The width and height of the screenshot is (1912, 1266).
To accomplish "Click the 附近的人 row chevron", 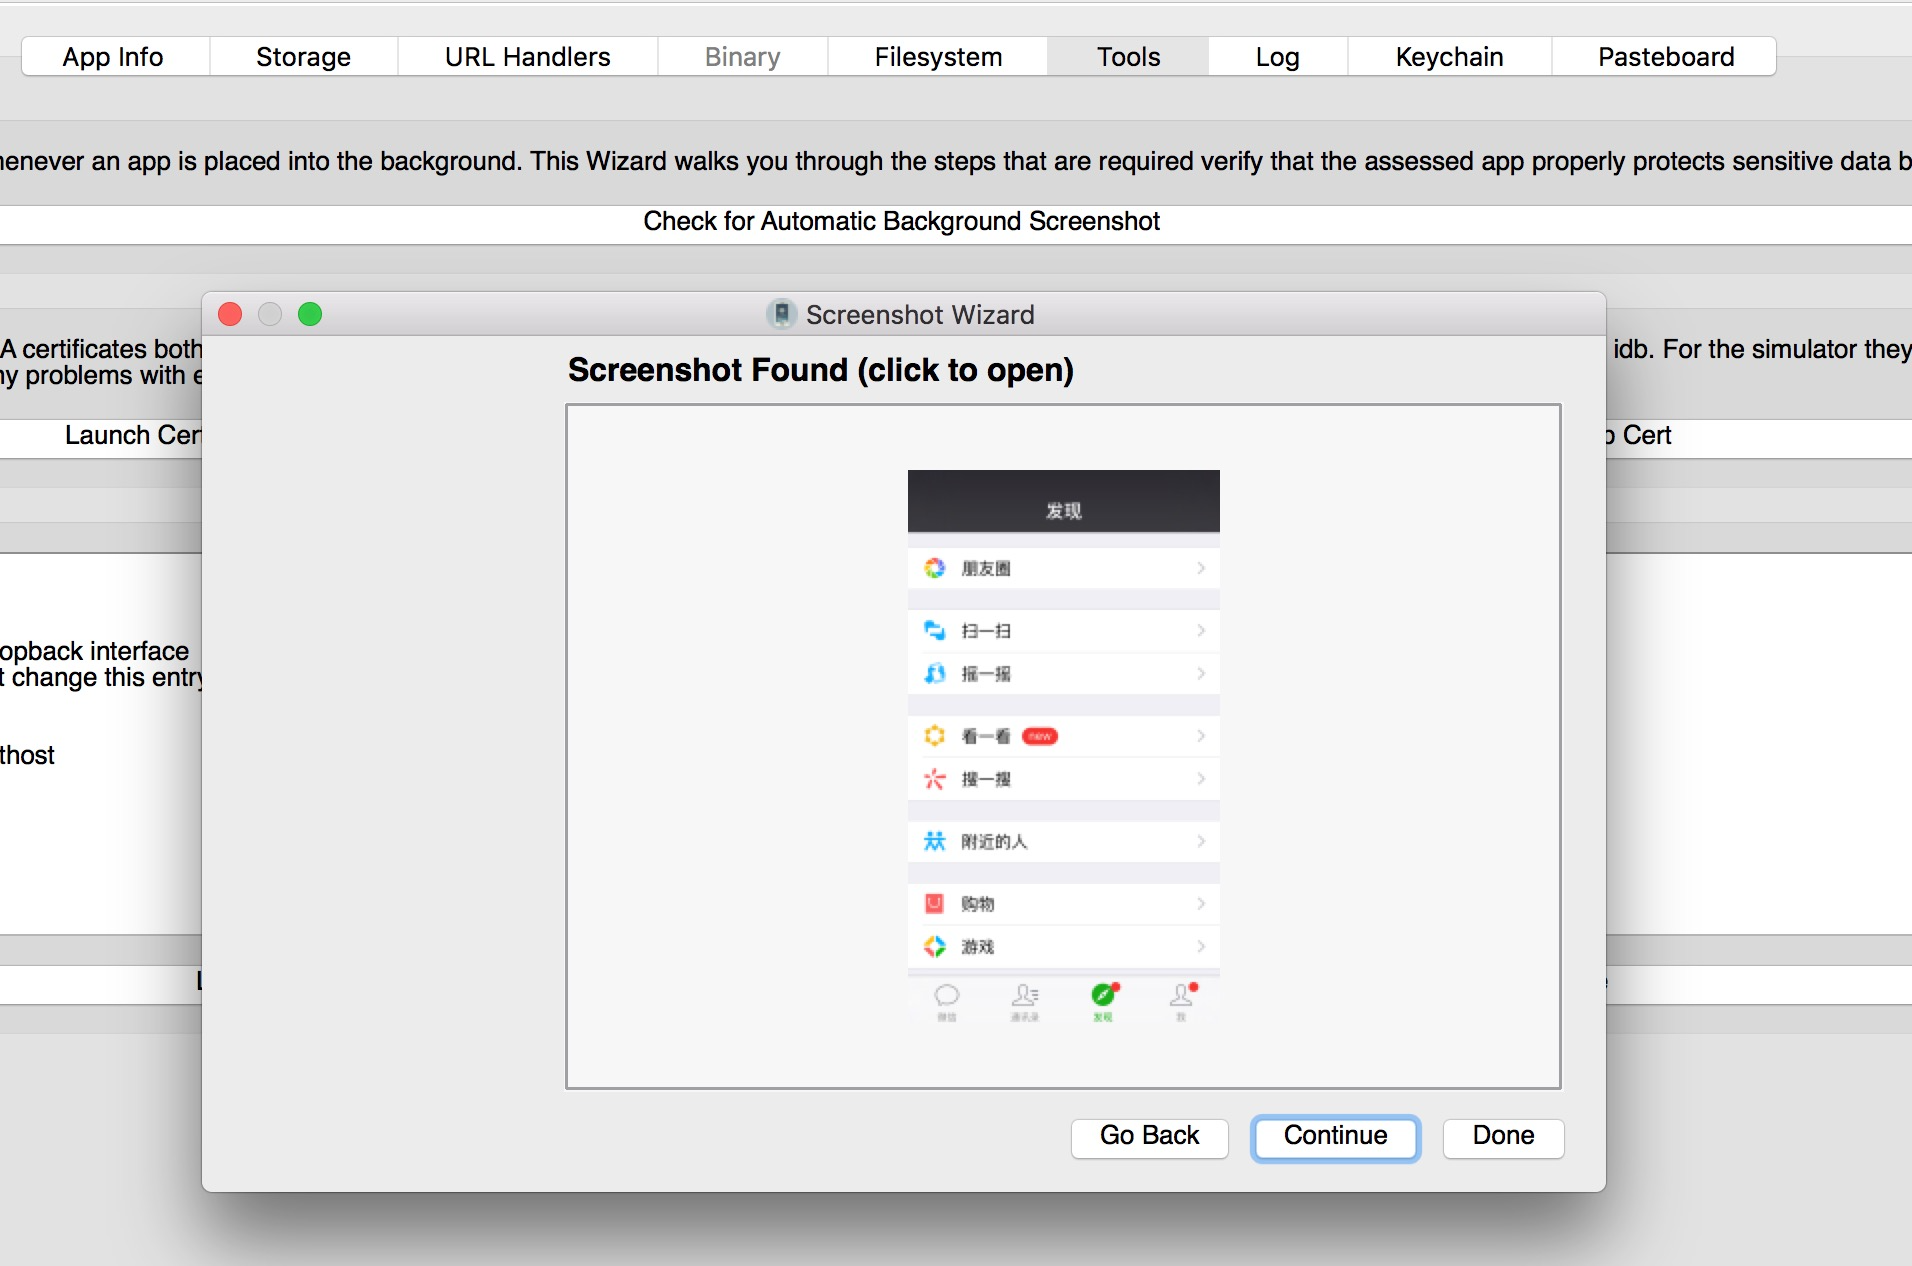I will coord(1201,841).
